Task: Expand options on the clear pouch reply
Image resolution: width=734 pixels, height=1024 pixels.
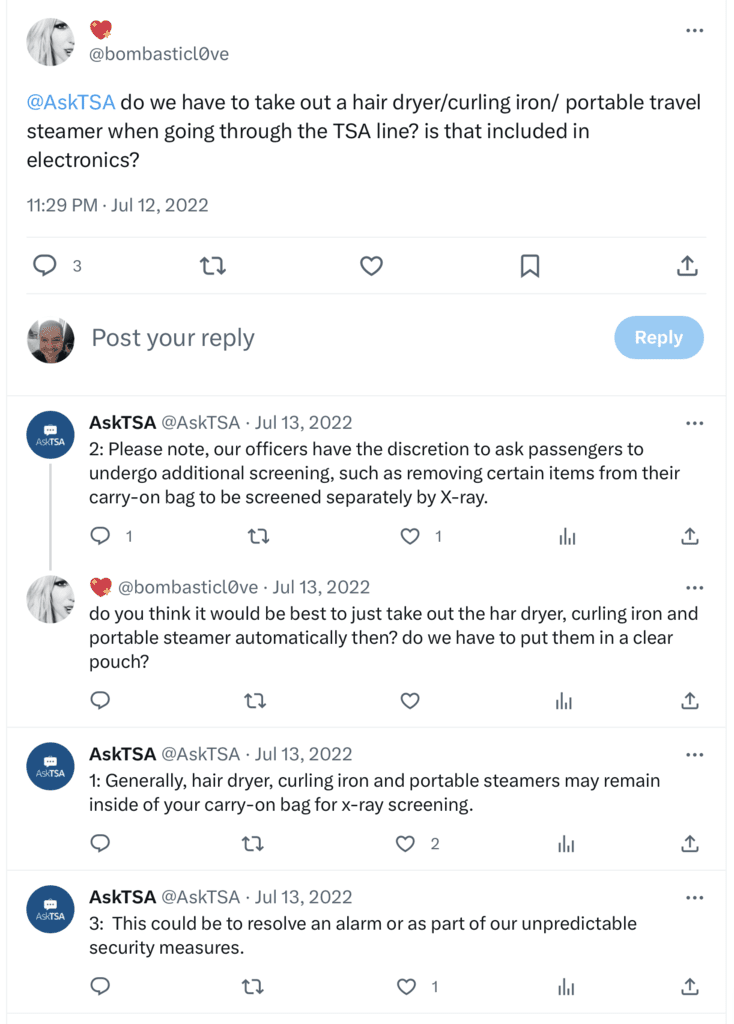Action: (695, 588)
